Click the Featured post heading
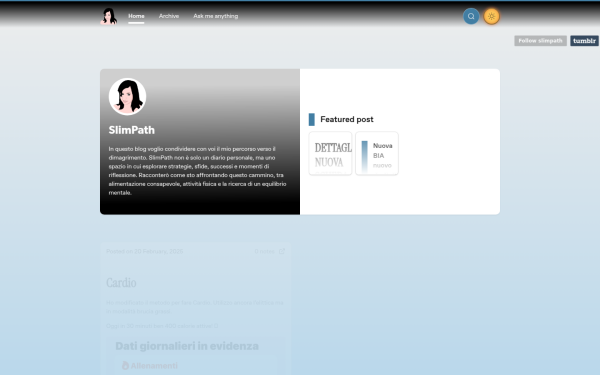The image size is (600, 375). point(347,119)
